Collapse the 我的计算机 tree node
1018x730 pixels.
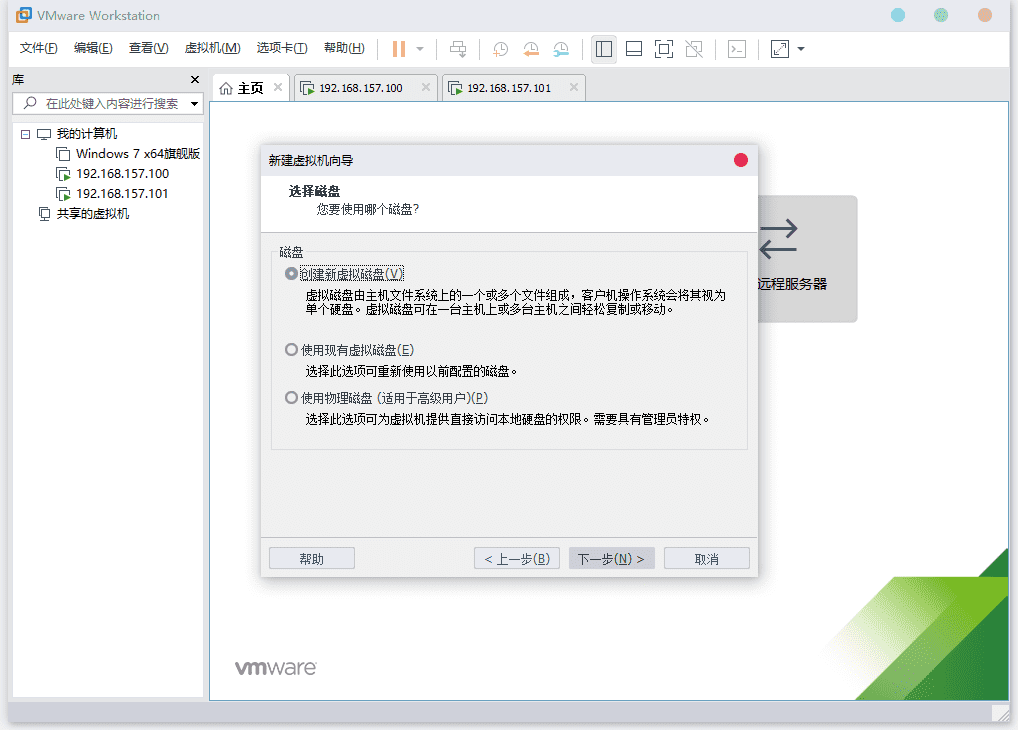[25, 134]
